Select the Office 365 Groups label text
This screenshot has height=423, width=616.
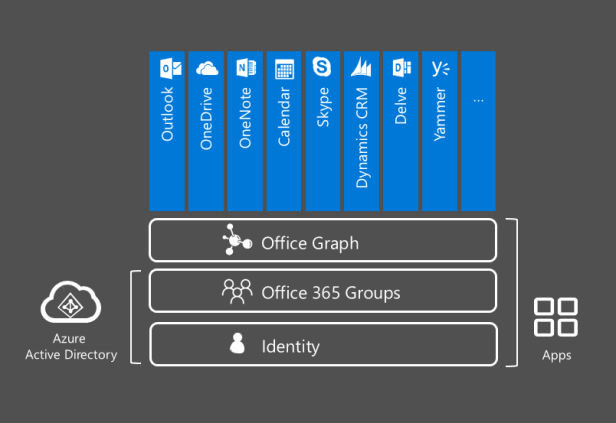click(330, 293)
